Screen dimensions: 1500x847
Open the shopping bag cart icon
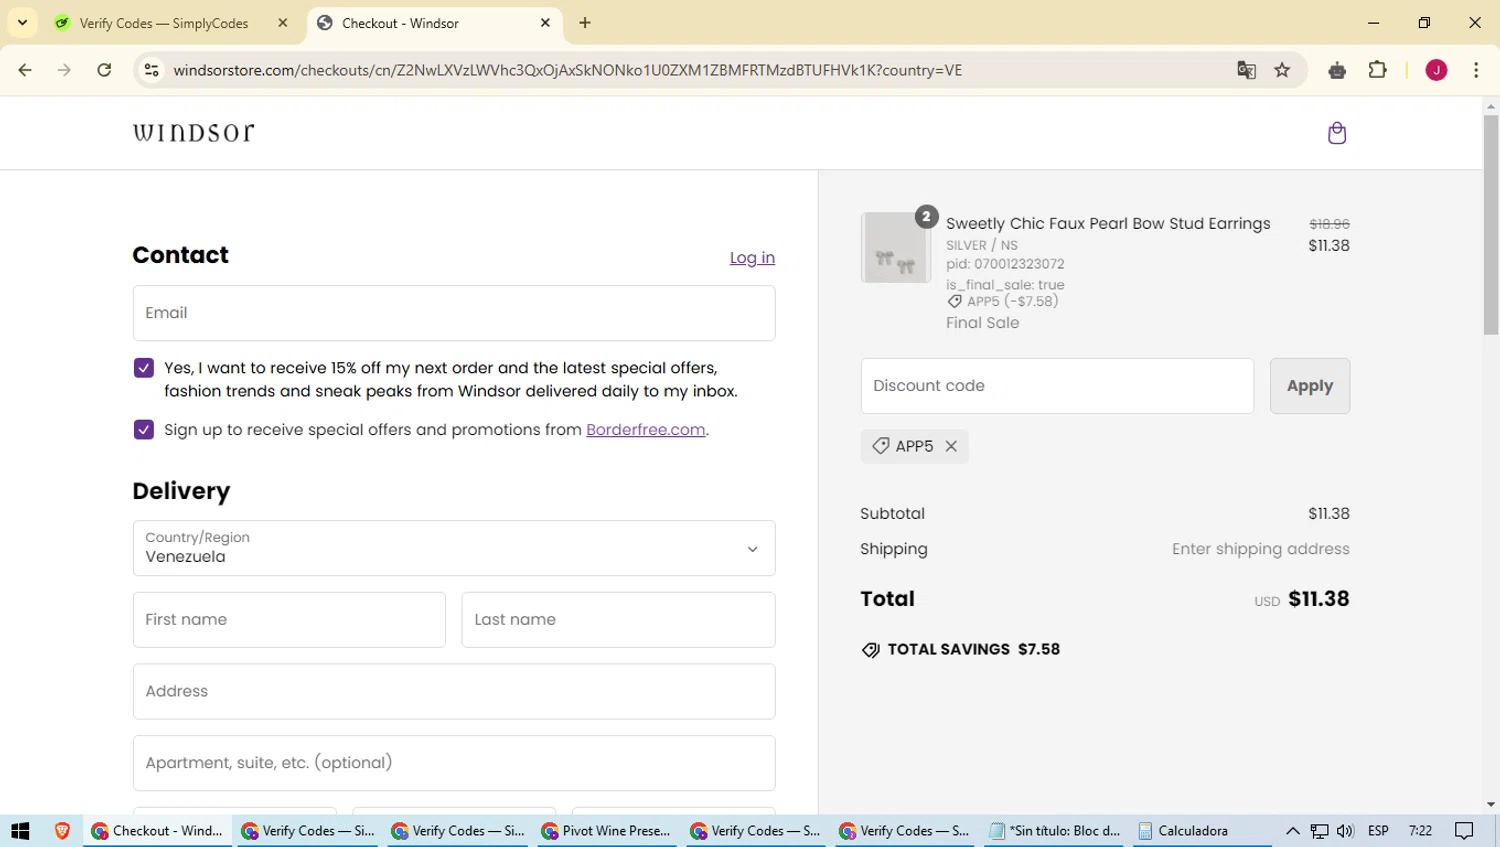(x=1337, y=133)
